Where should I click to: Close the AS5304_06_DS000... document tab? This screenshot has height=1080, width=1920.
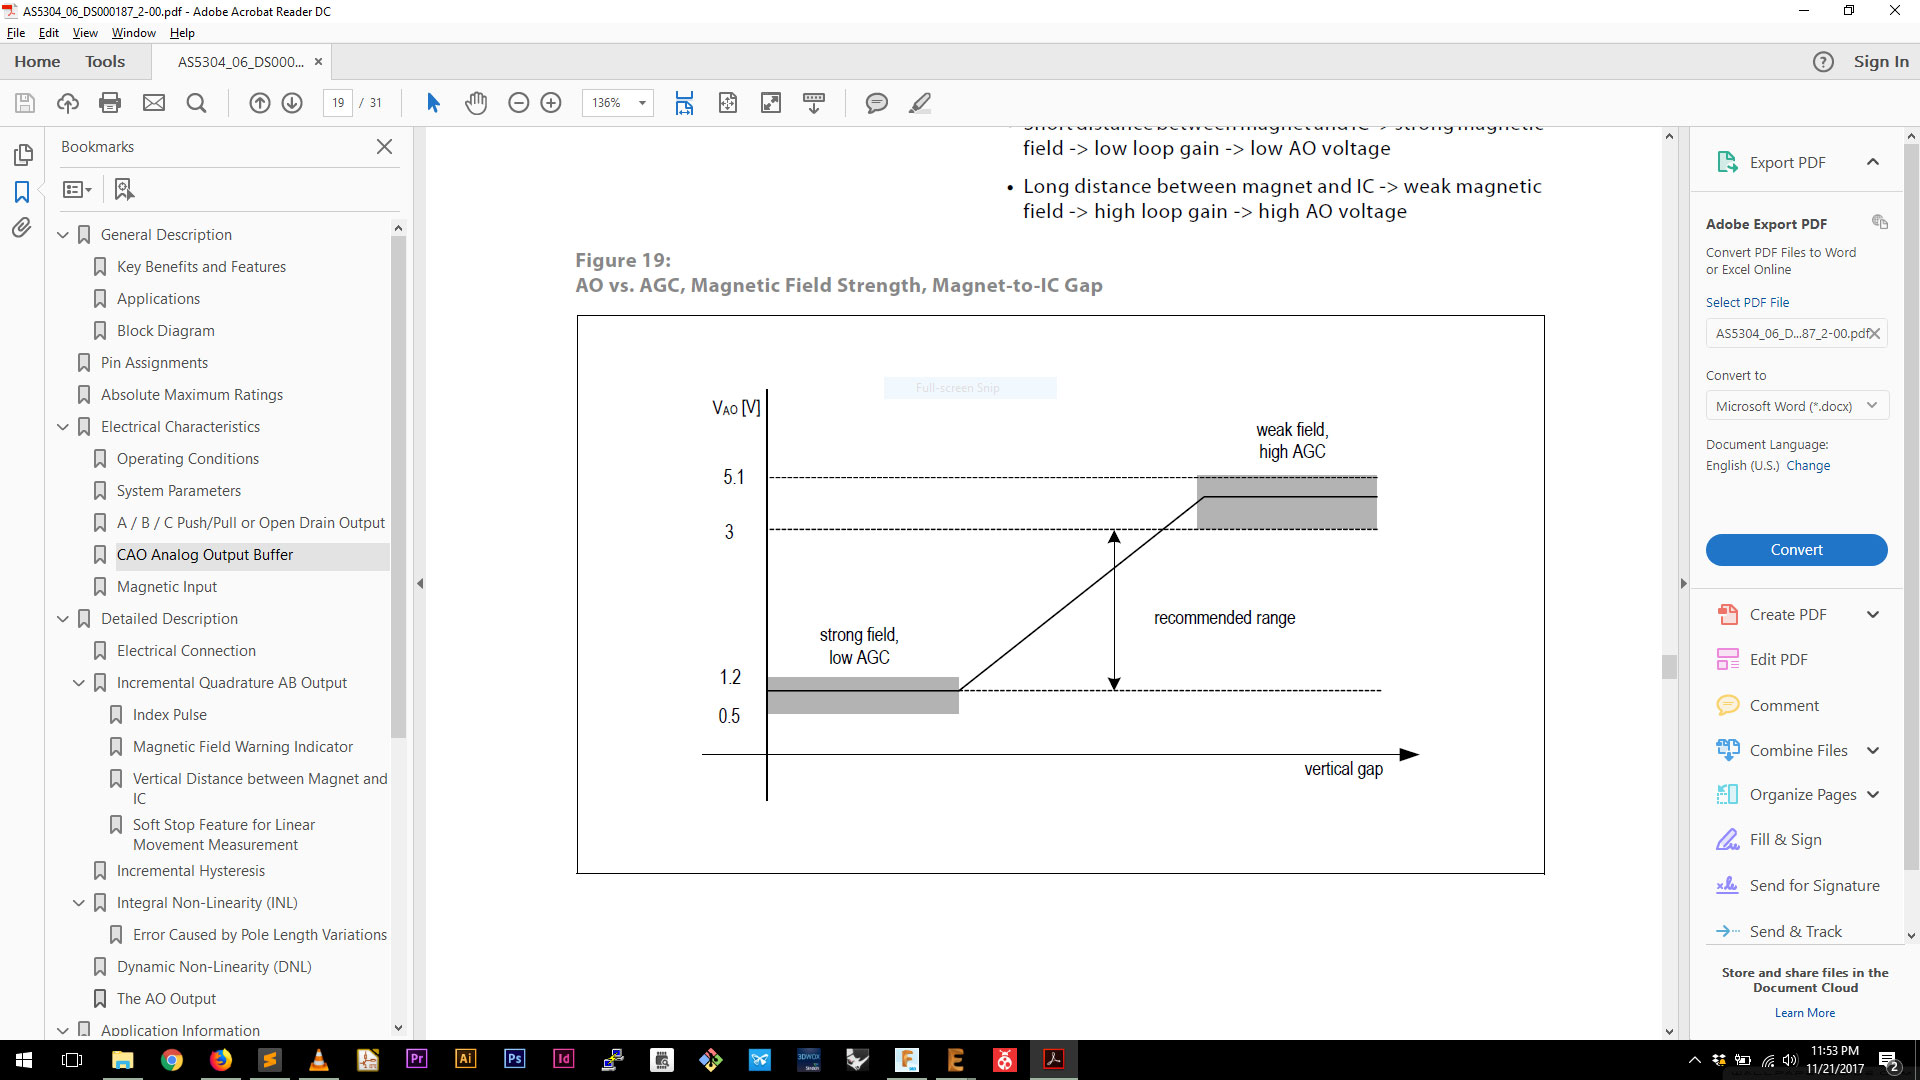tap(318, 62)
